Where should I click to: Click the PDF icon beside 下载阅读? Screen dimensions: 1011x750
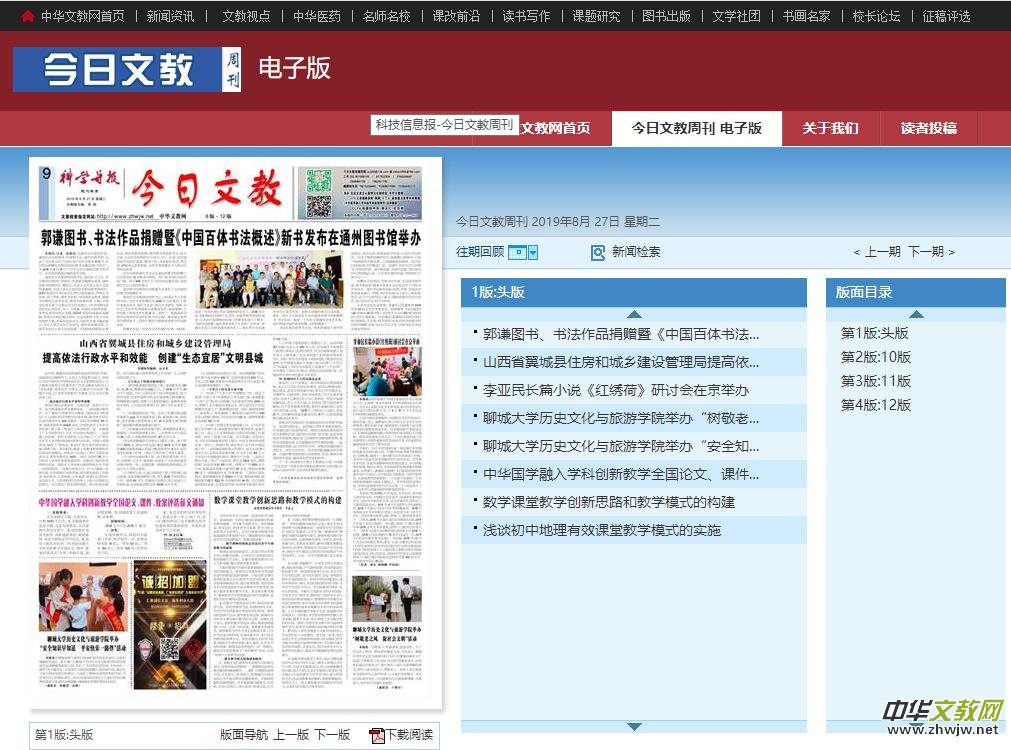376,735
